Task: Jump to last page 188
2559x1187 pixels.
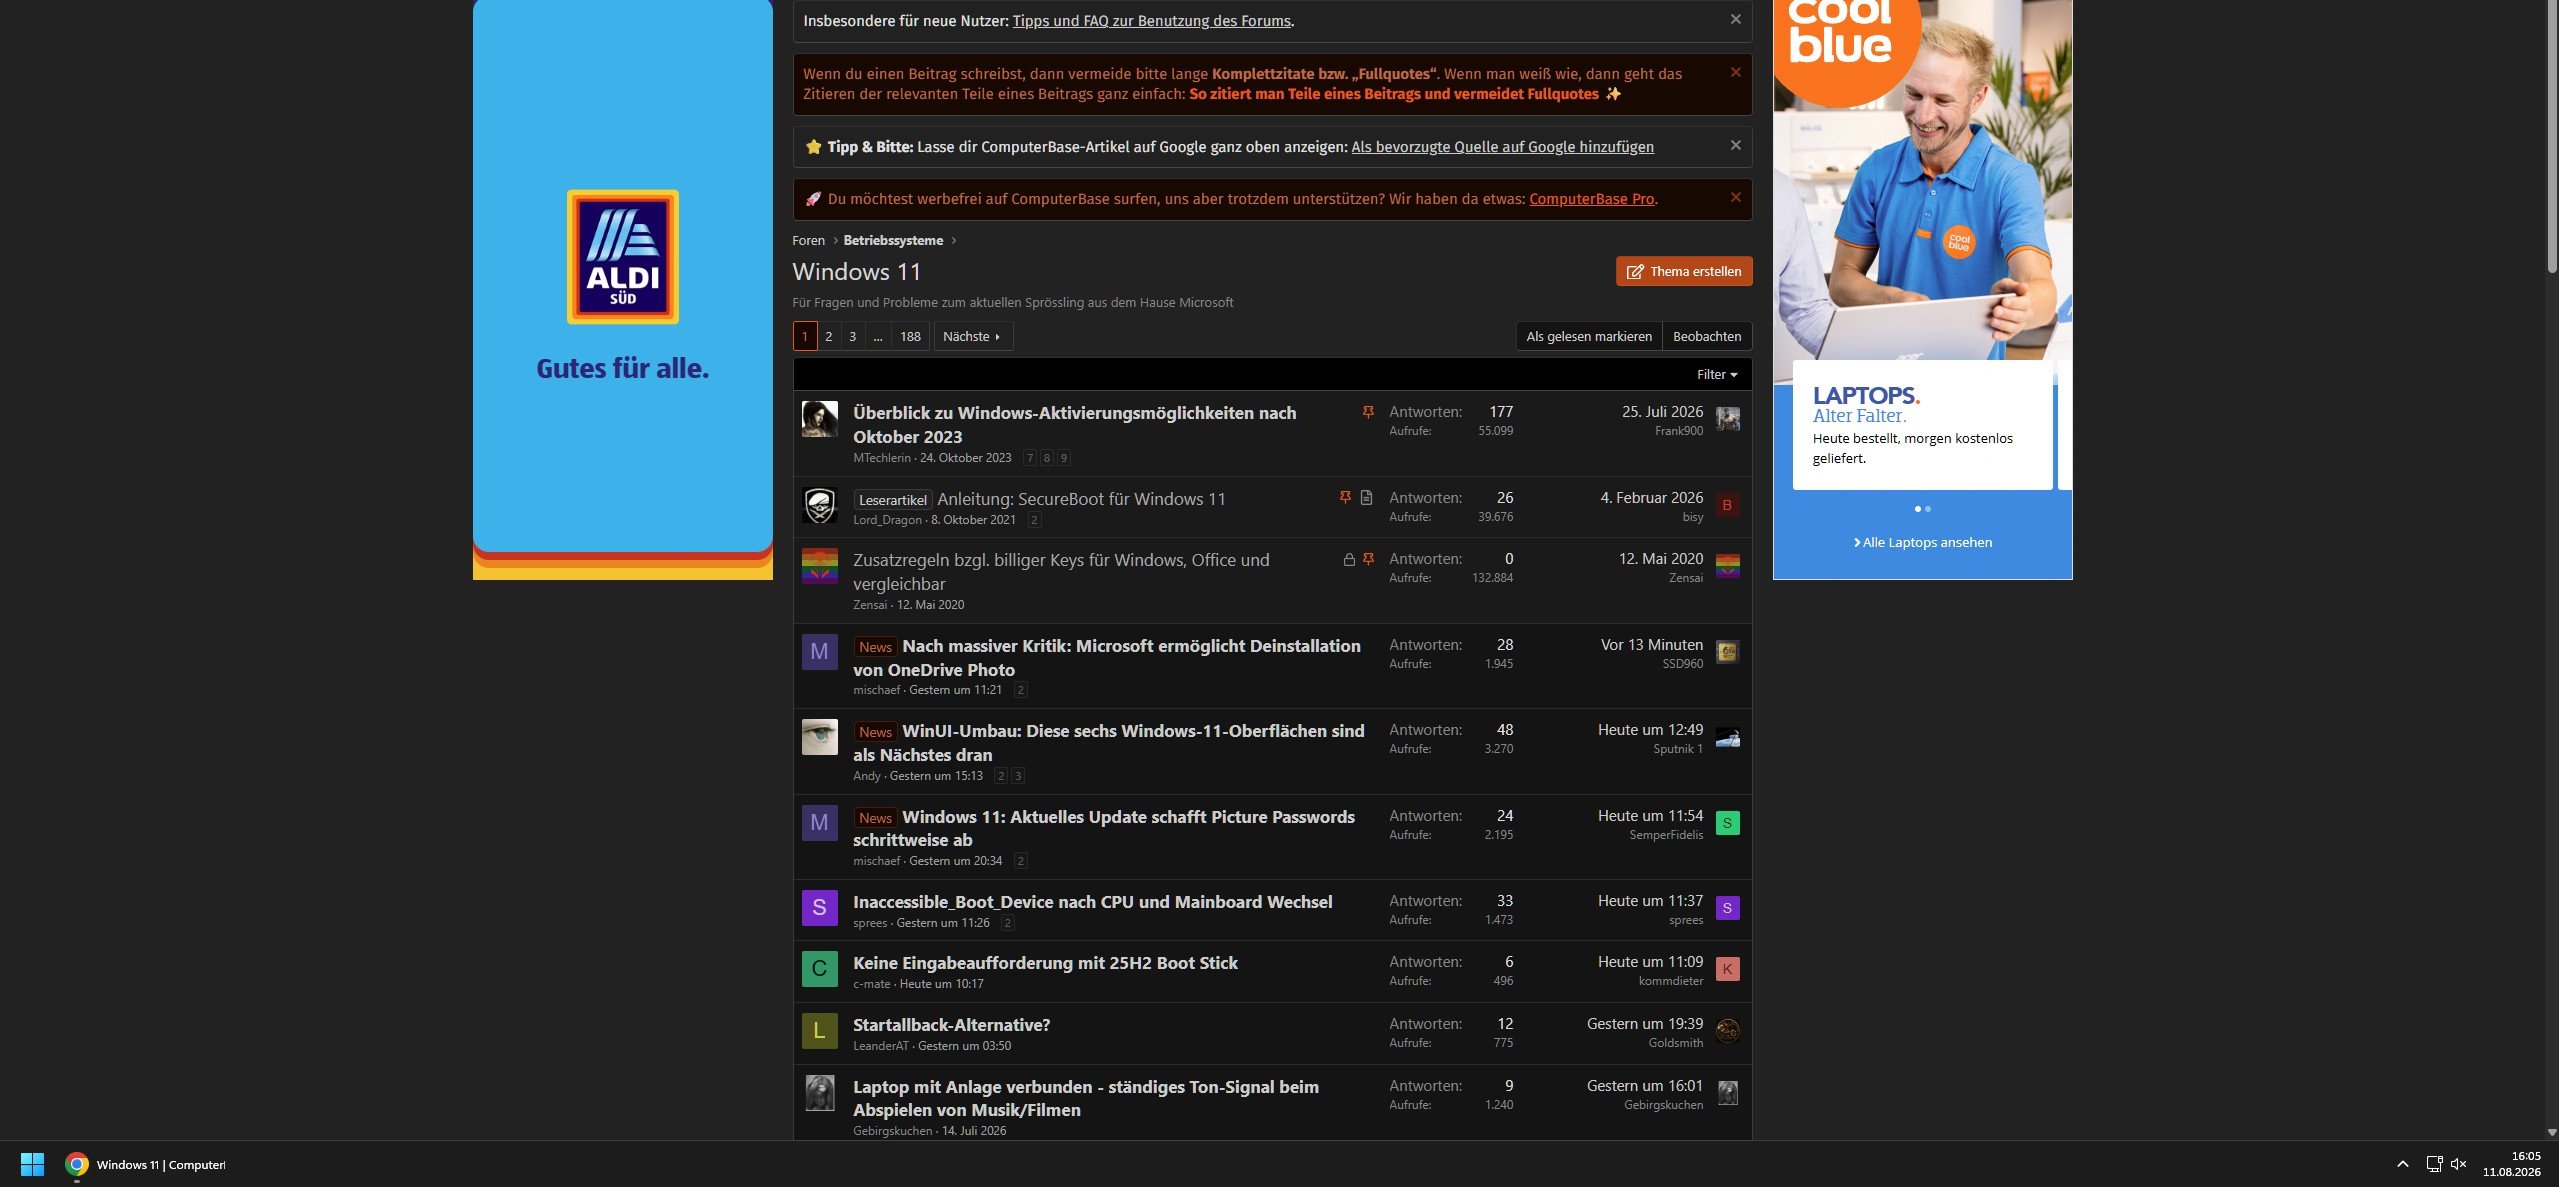Action: coord(910,337)
